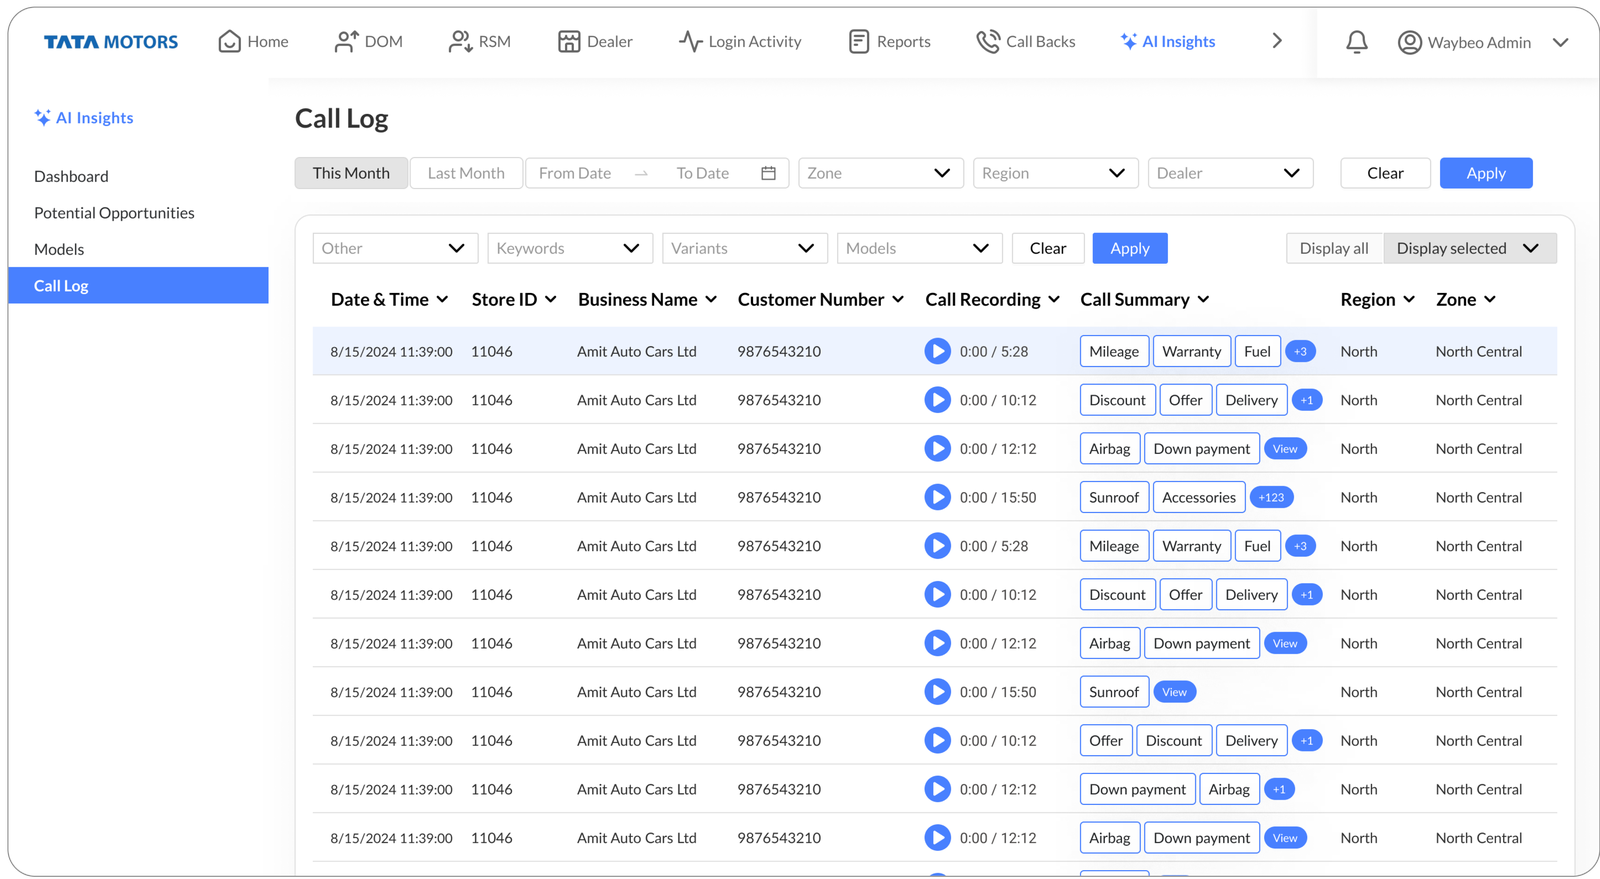
Task: Click Apply button next to Dealer filter
Action: point(1485,173)
